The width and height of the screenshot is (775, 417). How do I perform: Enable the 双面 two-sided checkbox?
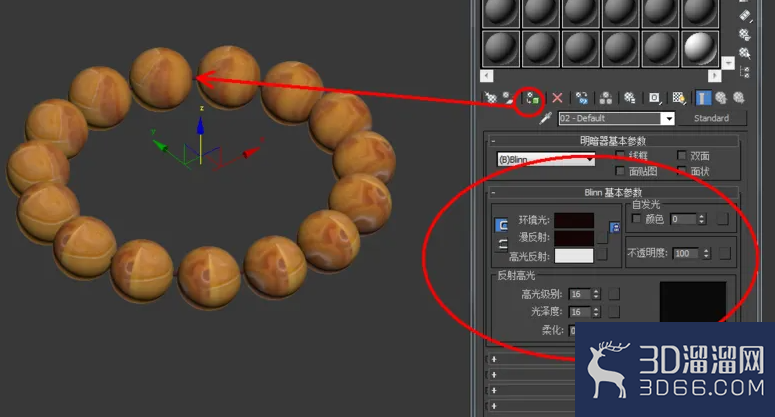(682, 156)
